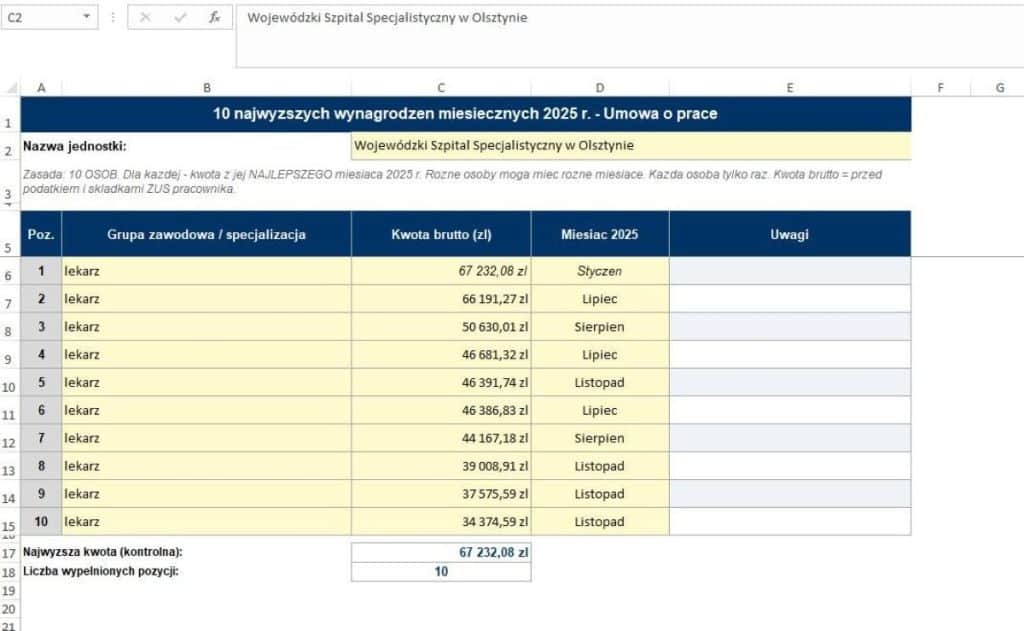This screenshot has height=631, width=1024.
Task: Click the Uwagi cell for position 3
Action: pos(790,327)
